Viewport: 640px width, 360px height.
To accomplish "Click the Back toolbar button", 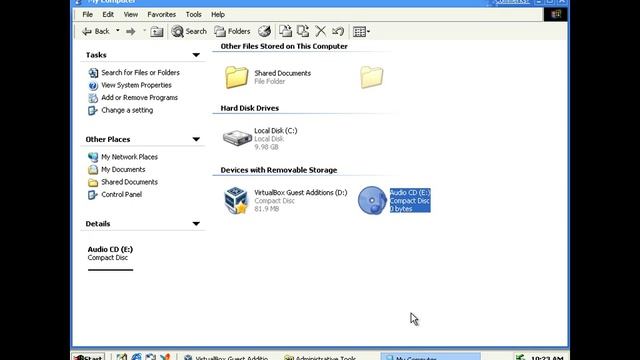I will pyautogui.click(x=96, y=31).
